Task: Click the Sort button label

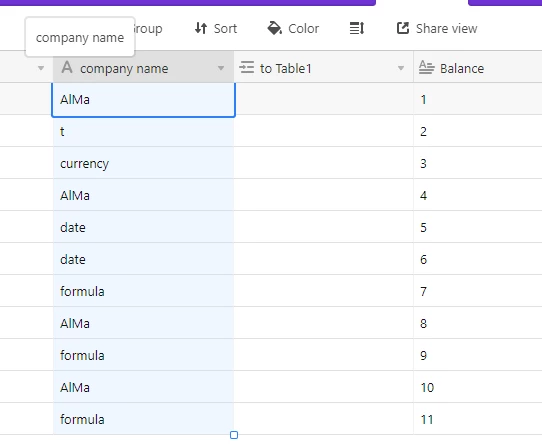Action: coord(225,29)
